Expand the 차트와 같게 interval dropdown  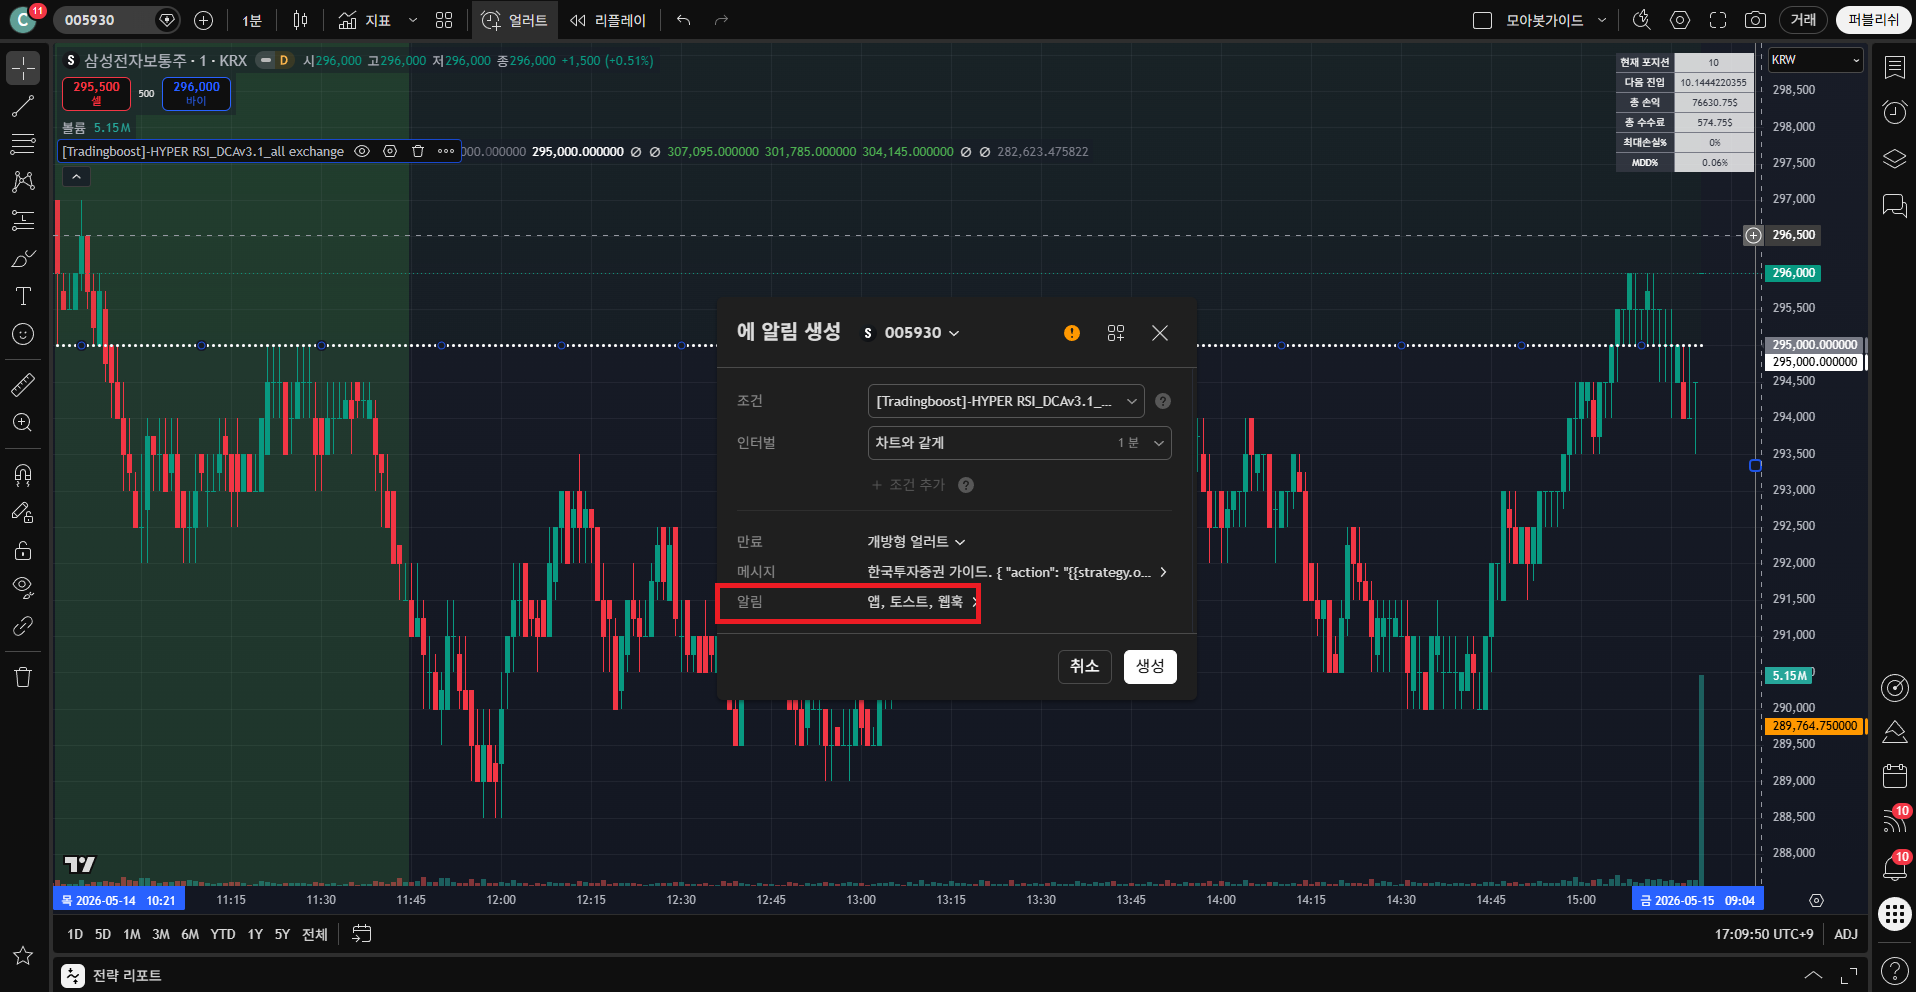click(1019, 443)
